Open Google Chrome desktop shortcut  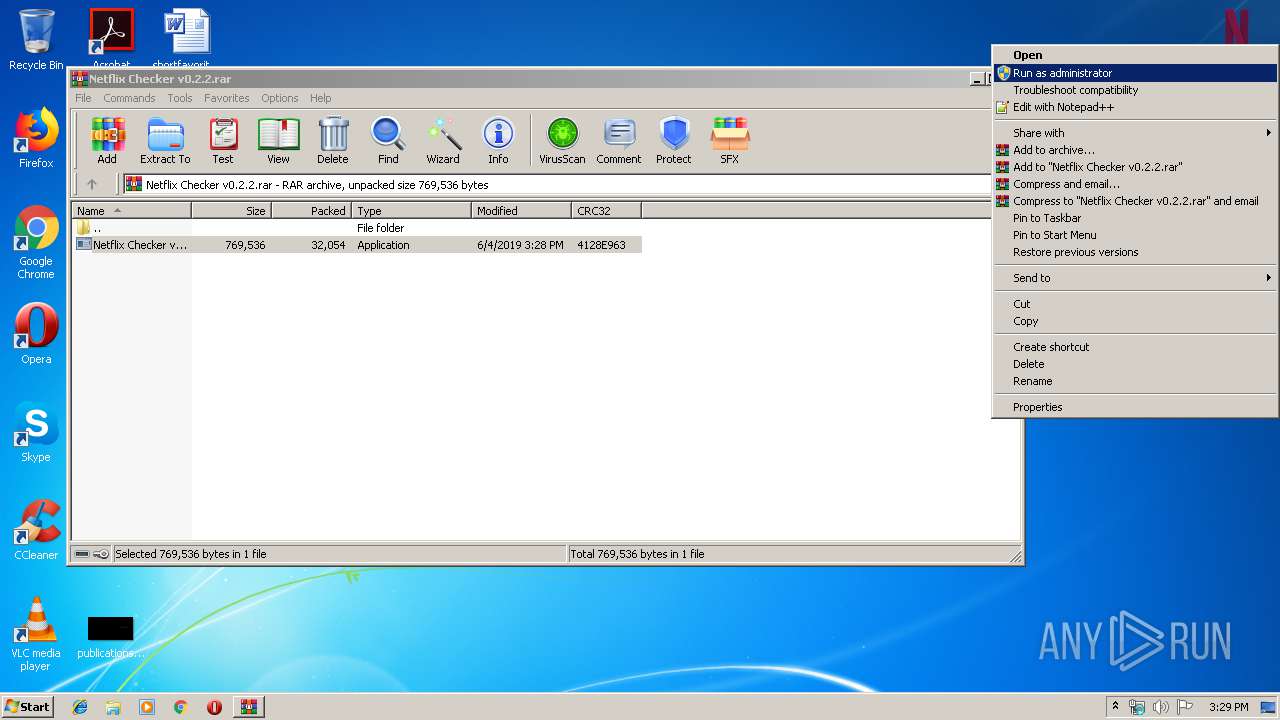point(36,243)
